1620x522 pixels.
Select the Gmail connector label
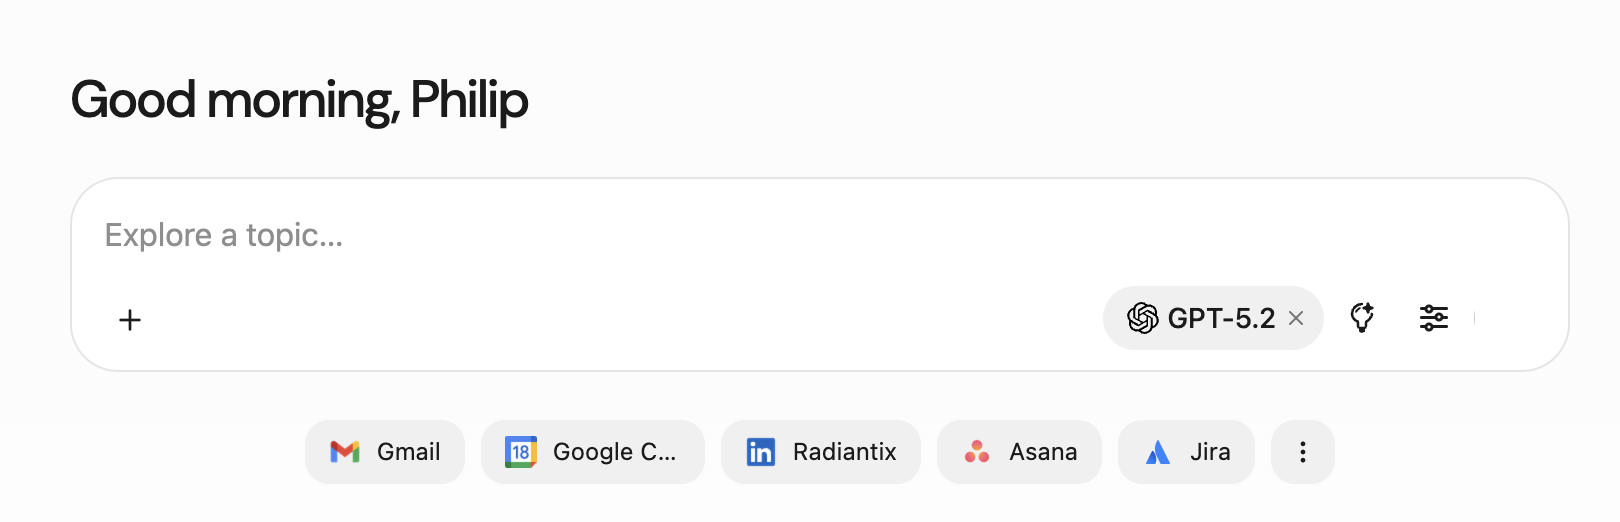coord(408,452)
